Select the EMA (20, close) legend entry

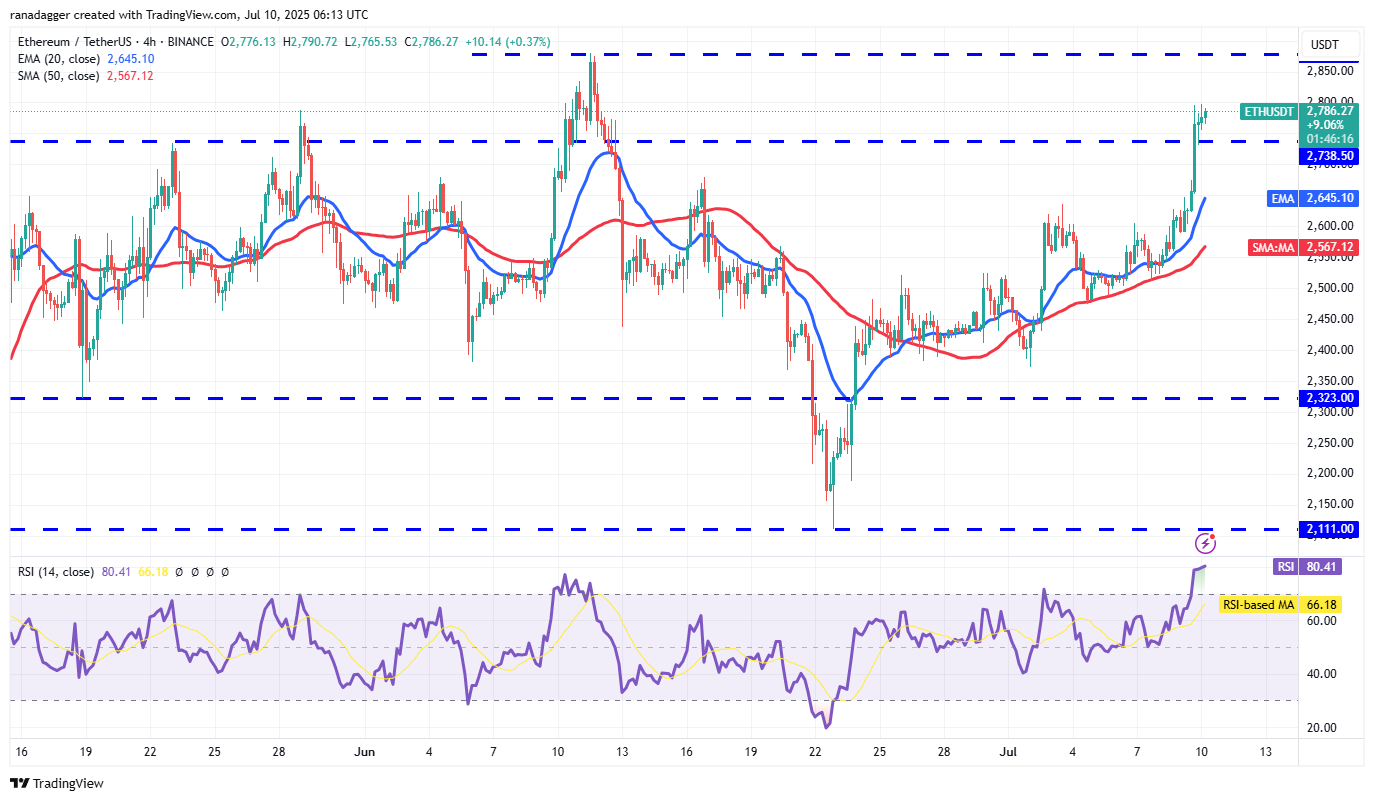coord(60,58)
